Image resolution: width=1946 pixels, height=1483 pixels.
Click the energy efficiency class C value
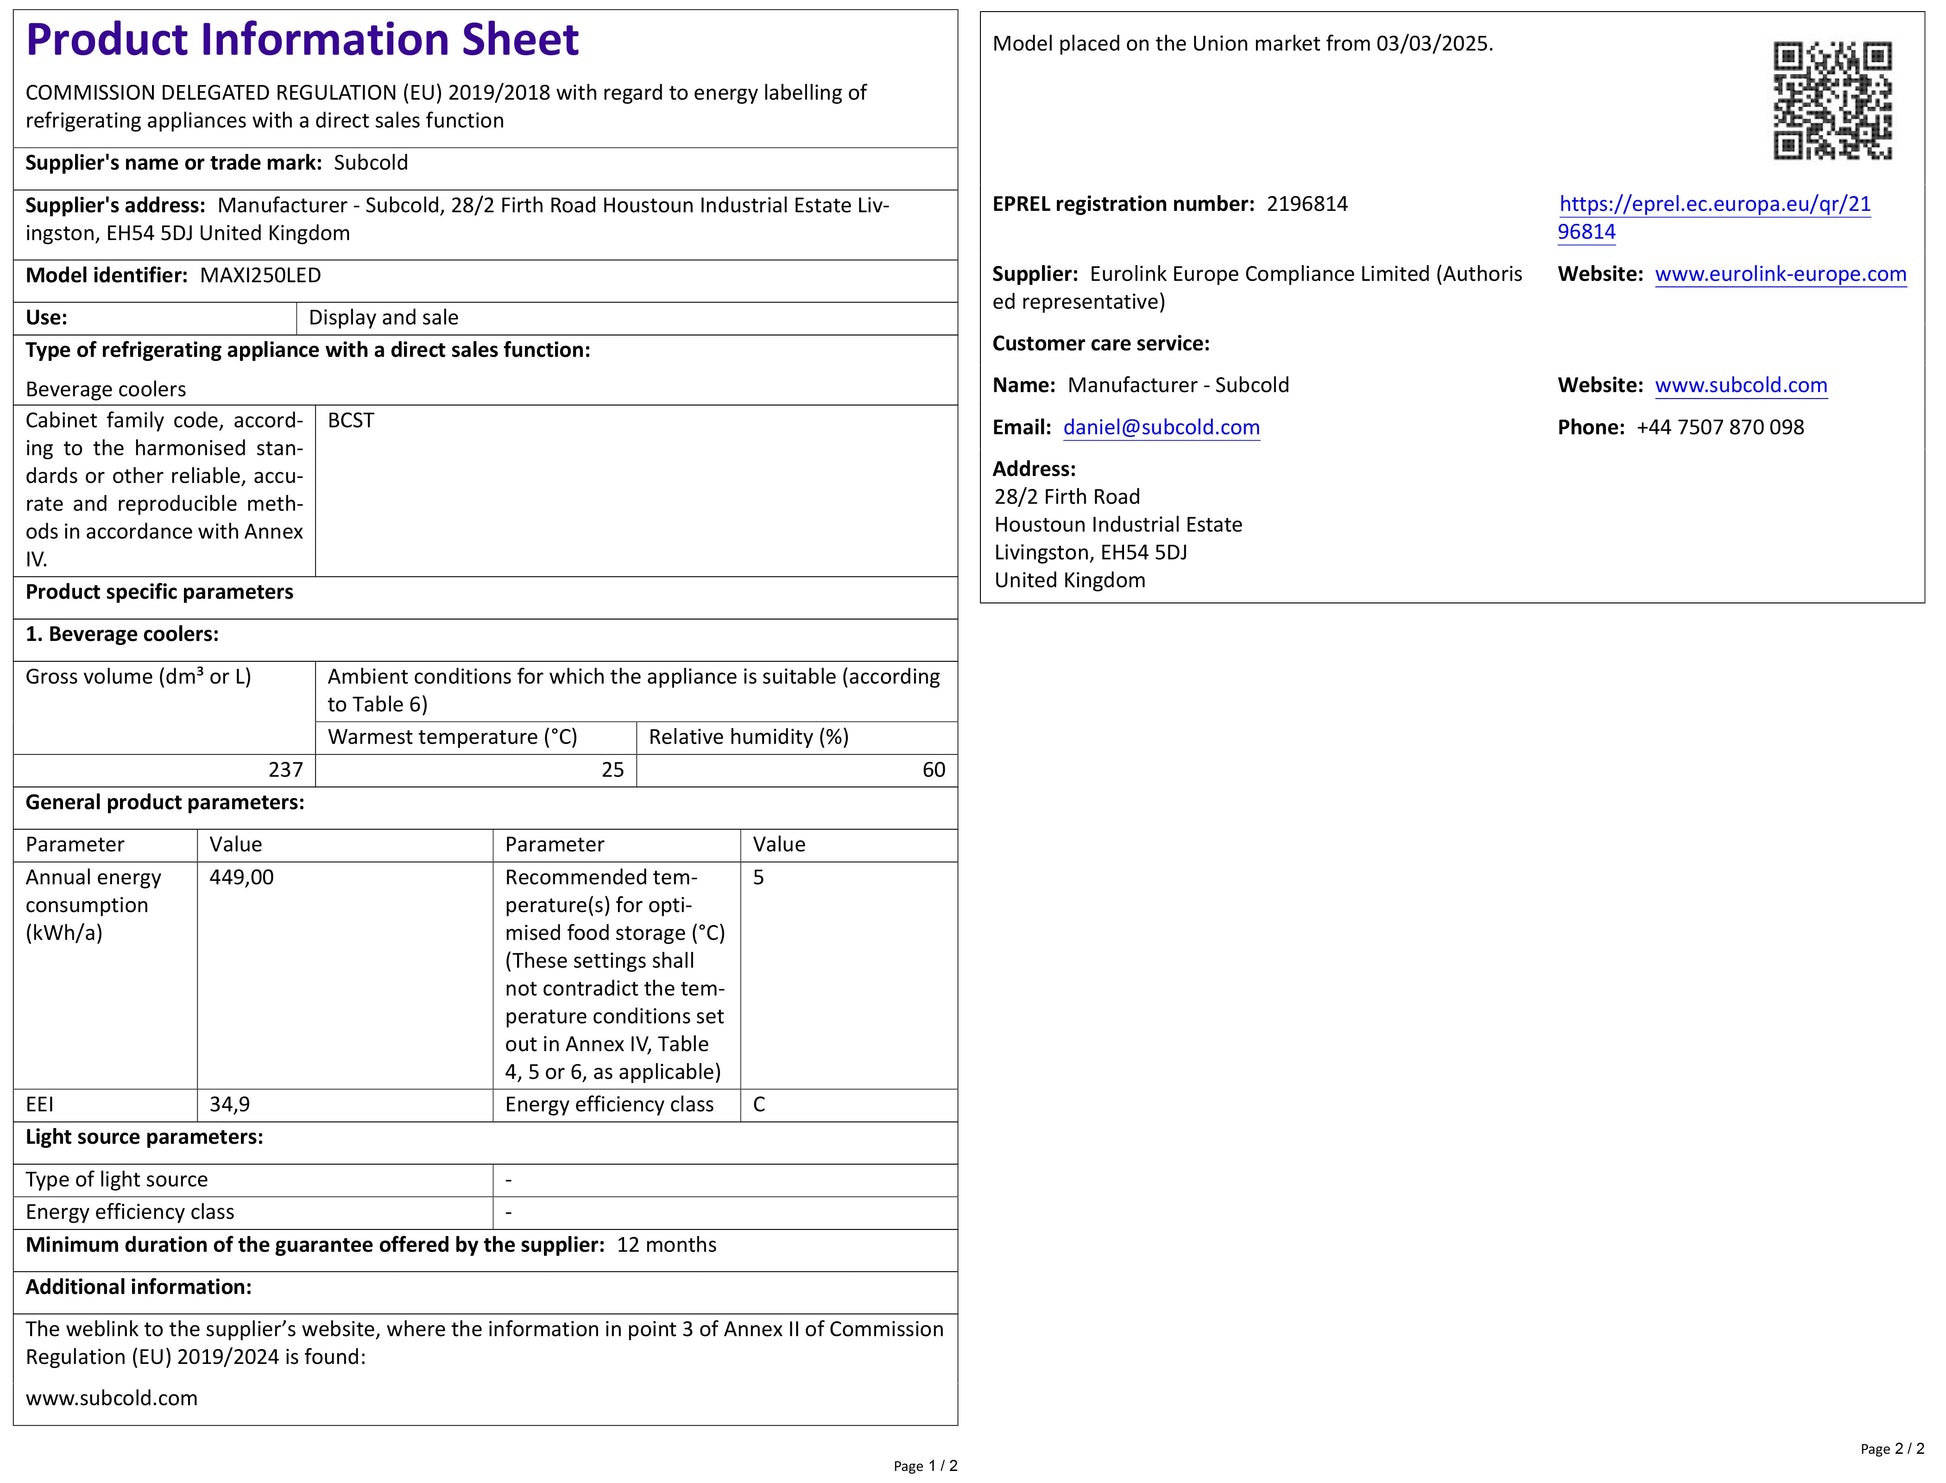tap(759, 1104)
